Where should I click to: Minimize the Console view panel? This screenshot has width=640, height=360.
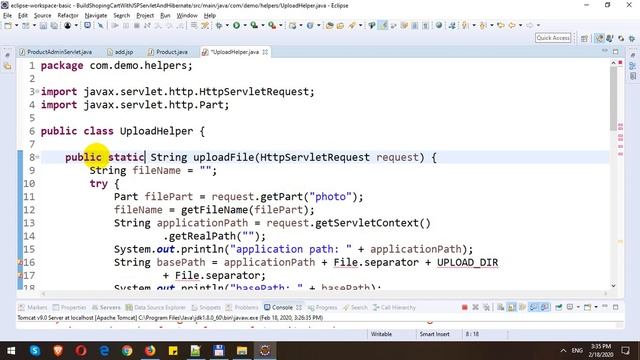(x=605, y=307)
